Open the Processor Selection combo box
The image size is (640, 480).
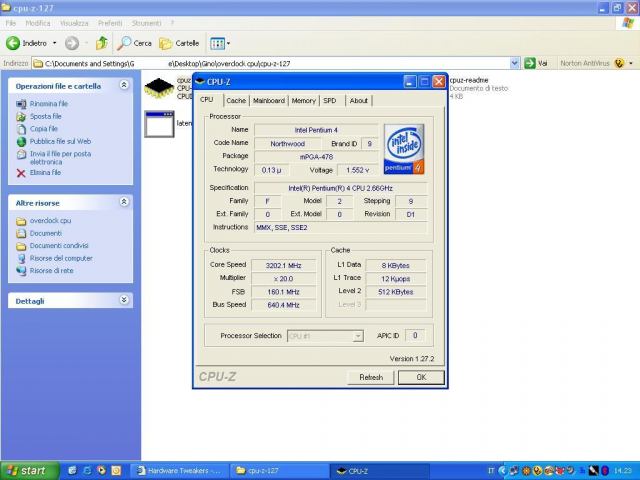(325, 336)
